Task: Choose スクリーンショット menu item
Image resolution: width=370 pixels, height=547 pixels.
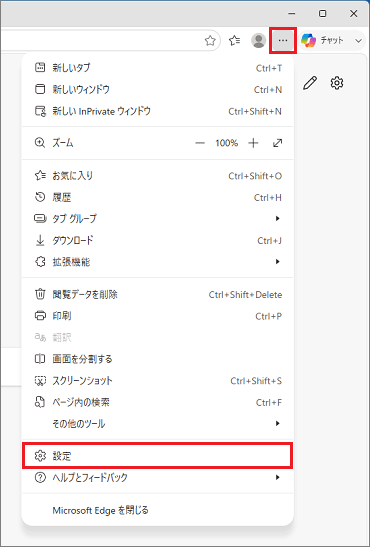Action: click(158, 381)
